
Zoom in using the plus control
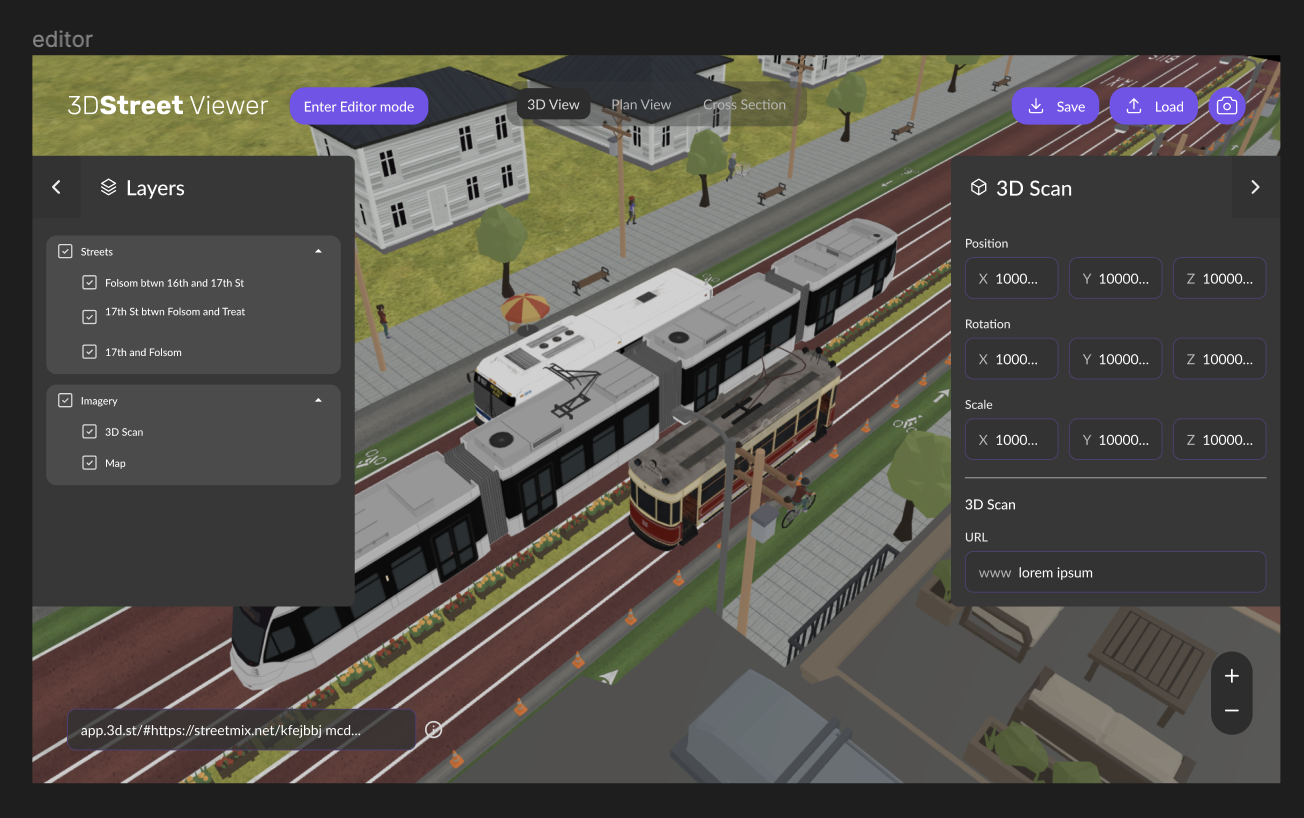1231,675
